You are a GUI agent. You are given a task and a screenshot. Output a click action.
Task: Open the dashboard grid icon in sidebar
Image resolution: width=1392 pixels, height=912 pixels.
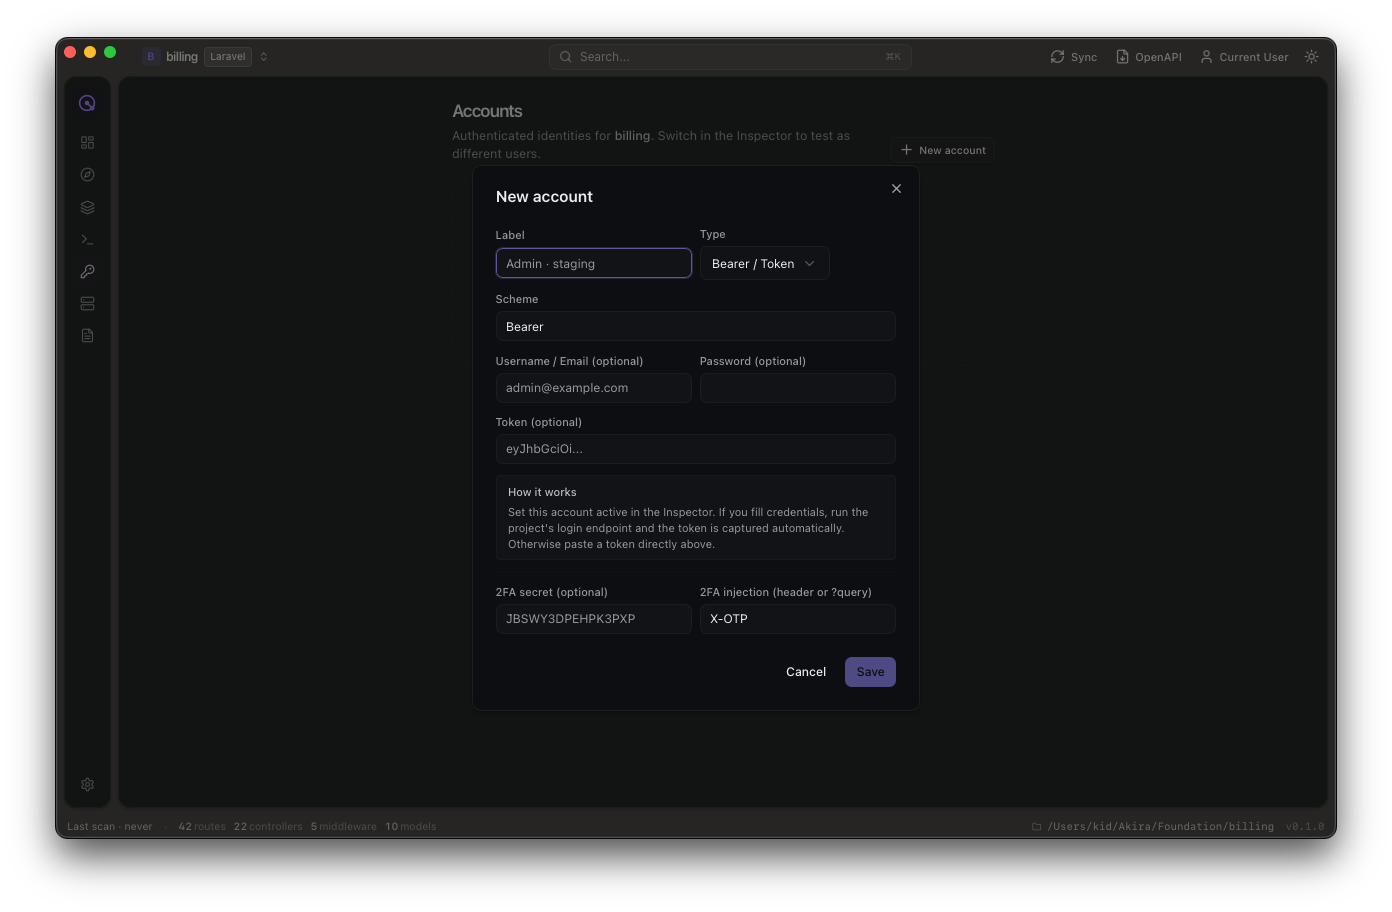87,143
